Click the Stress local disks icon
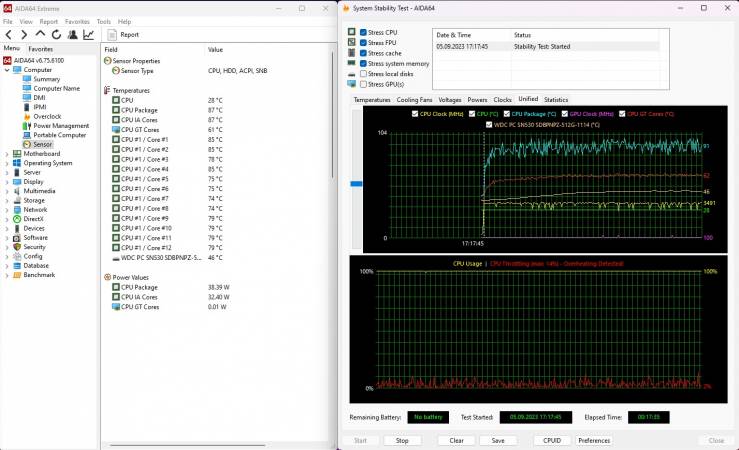The width and height of the screenshot is (739, 450). tap(352, 74)
